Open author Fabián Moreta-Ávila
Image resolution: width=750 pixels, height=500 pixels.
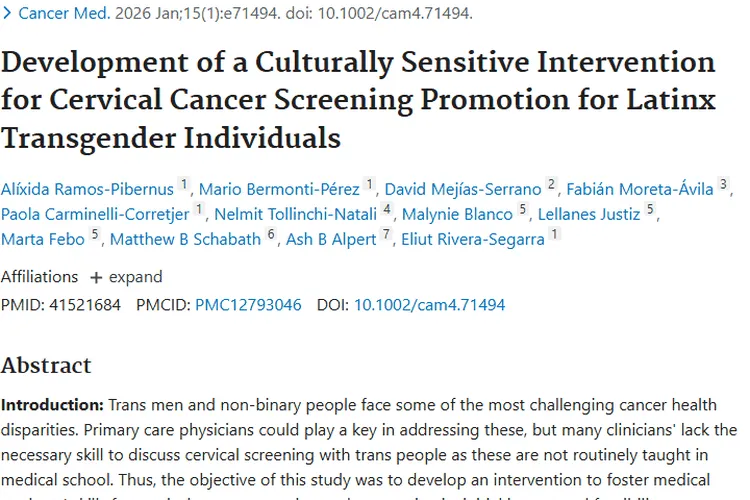(x=639, y=189)
